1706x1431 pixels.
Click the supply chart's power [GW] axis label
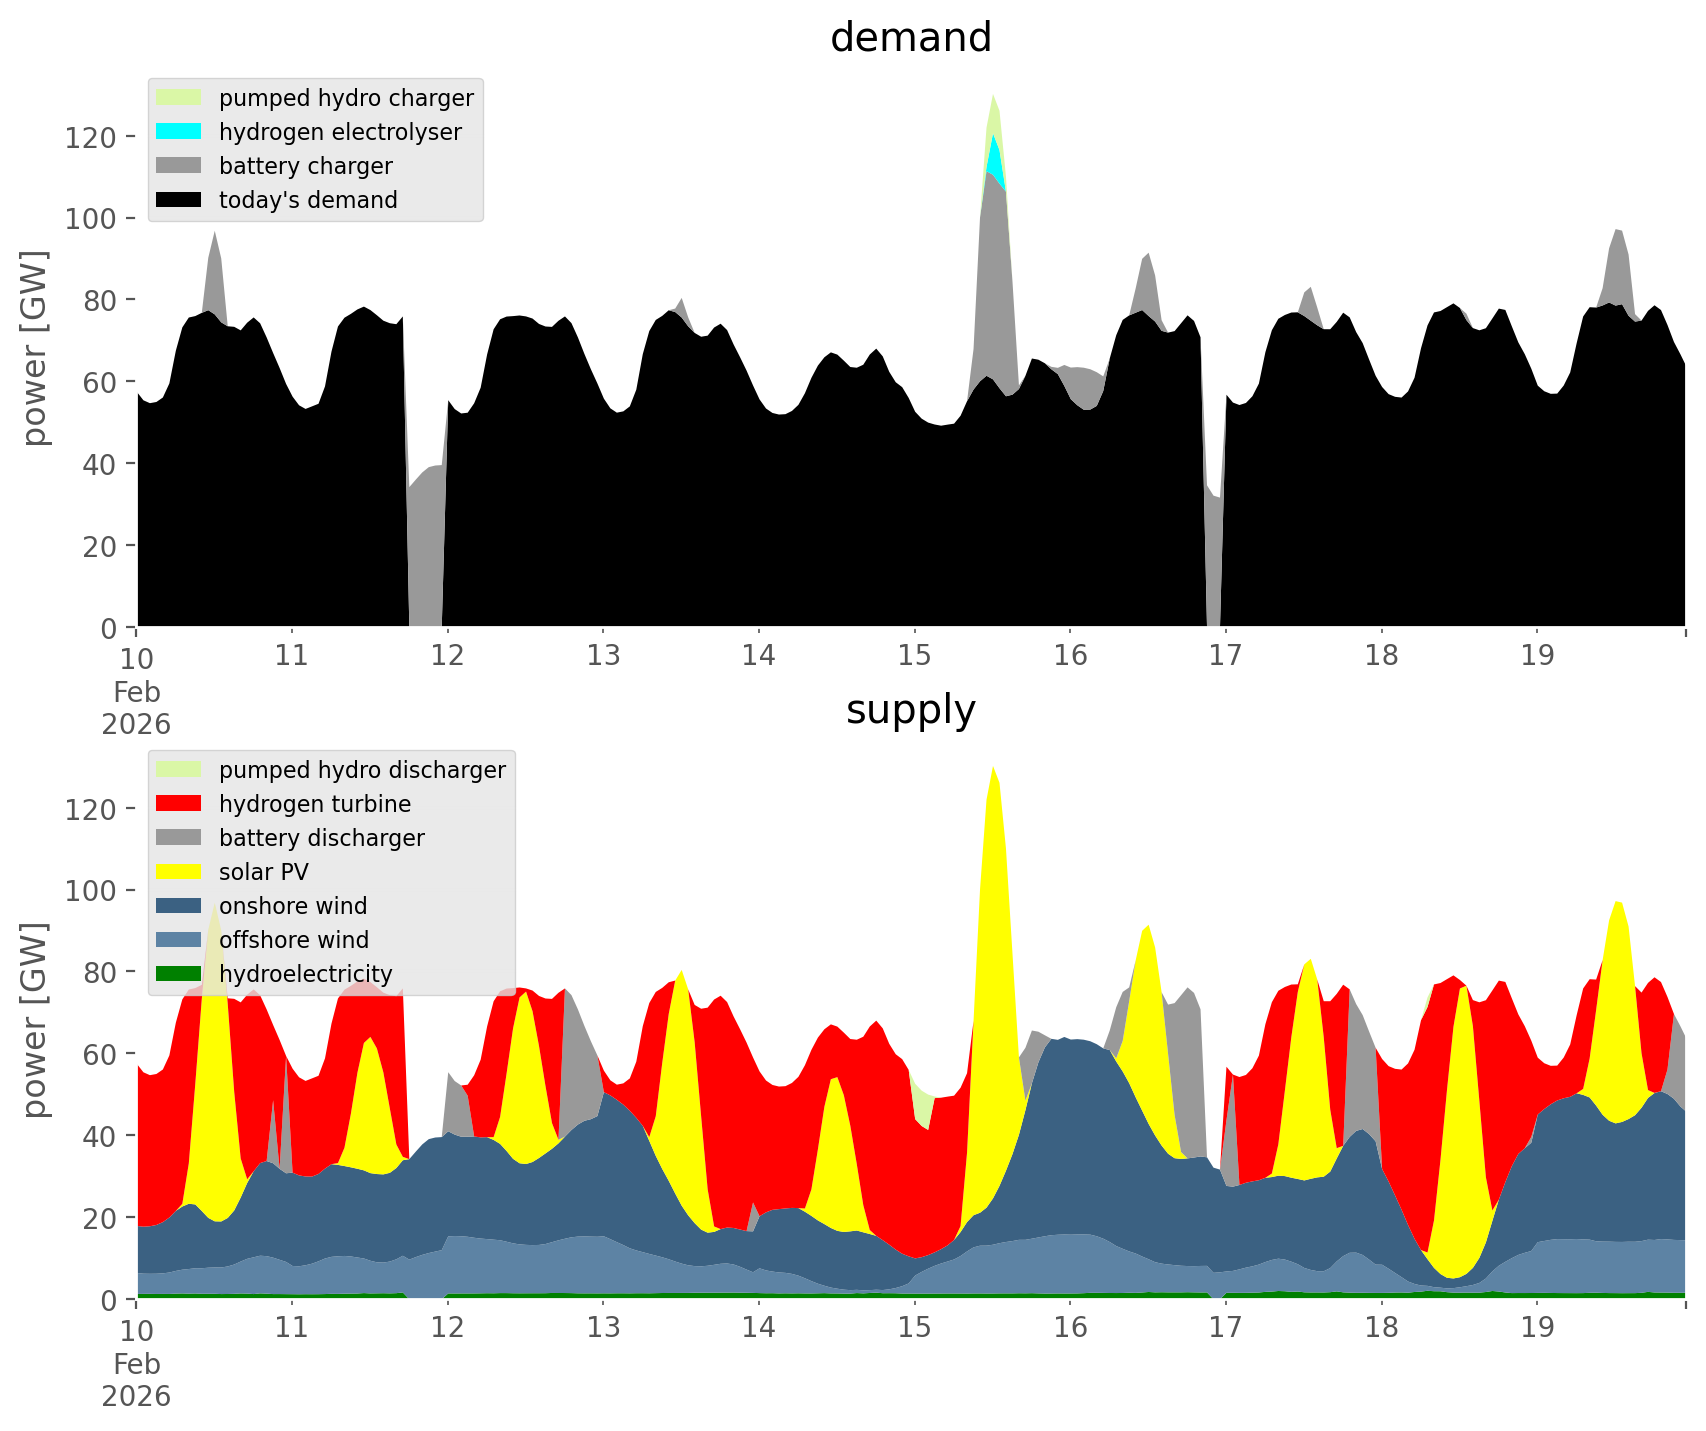pos(34,1020)
